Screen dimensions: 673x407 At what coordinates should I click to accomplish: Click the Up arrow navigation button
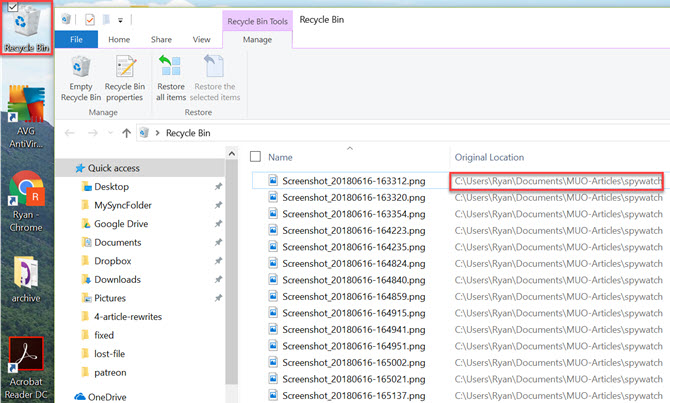point(126,132)
